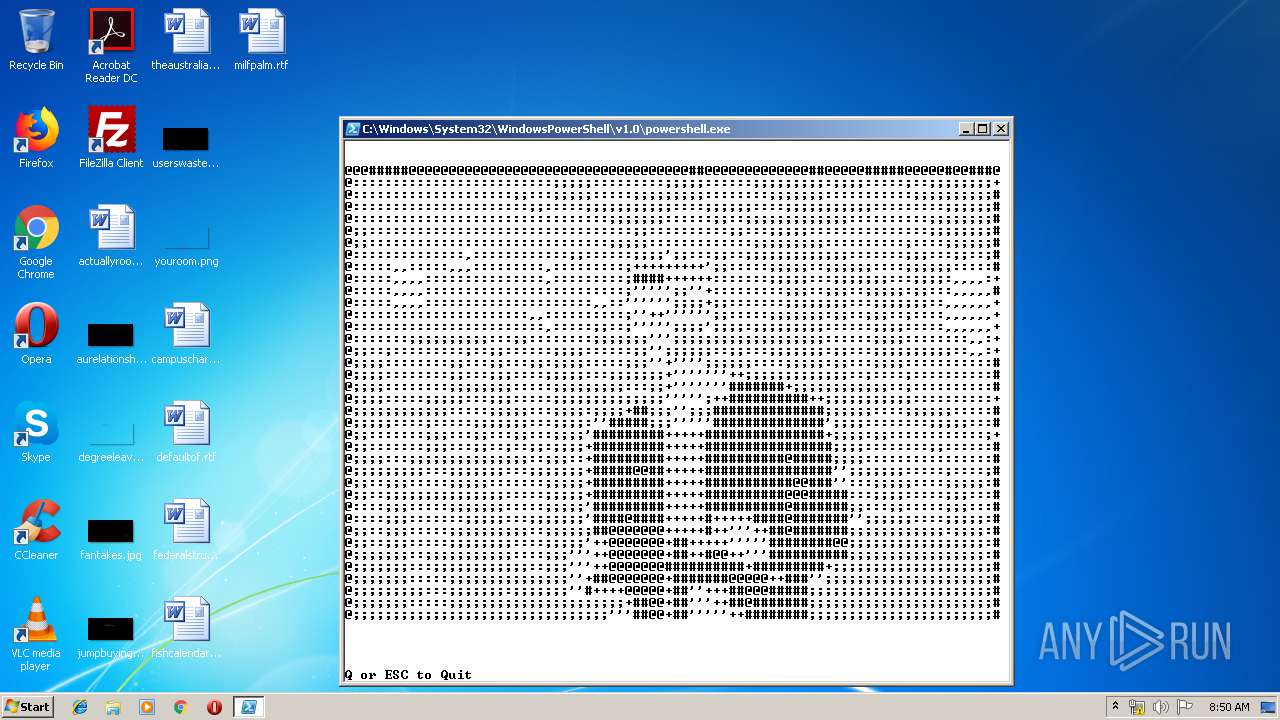The height and width of the screenshot is (720, 1280).
Task: Close the PowerShell window
Action: pyautogui.click(x=1001, y=129)
